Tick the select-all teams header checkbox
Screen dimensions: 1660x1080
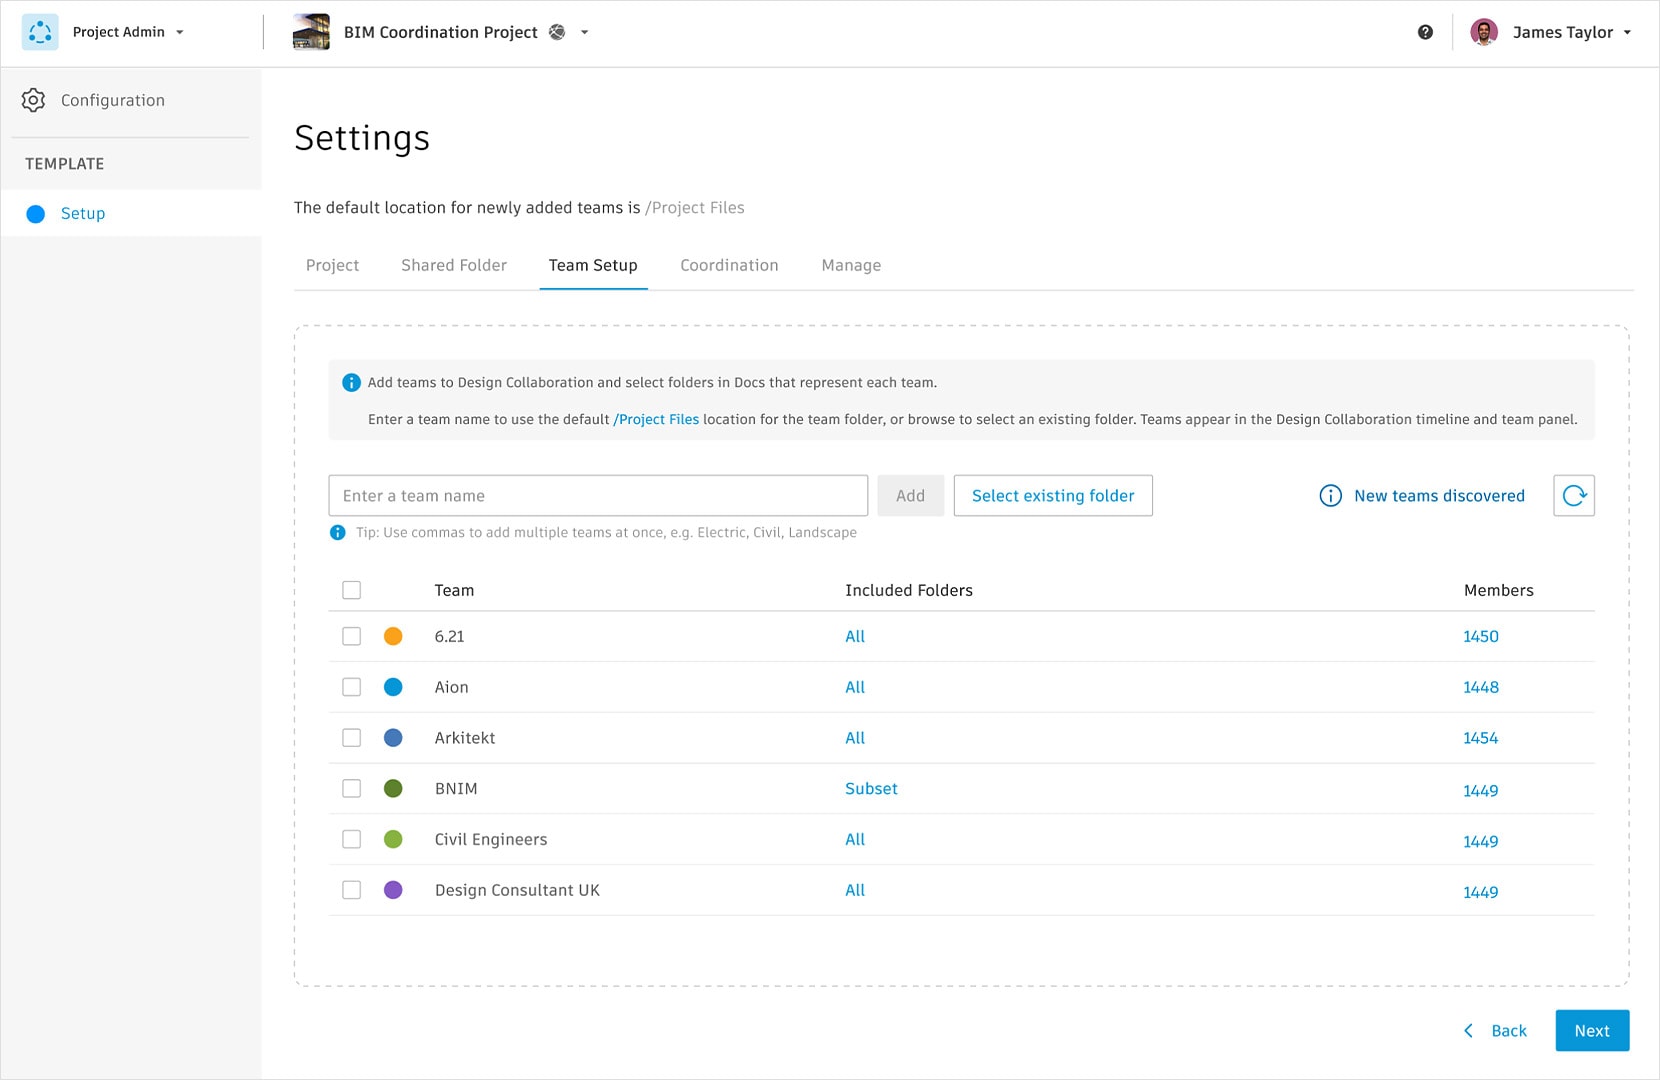click(351, 590)
